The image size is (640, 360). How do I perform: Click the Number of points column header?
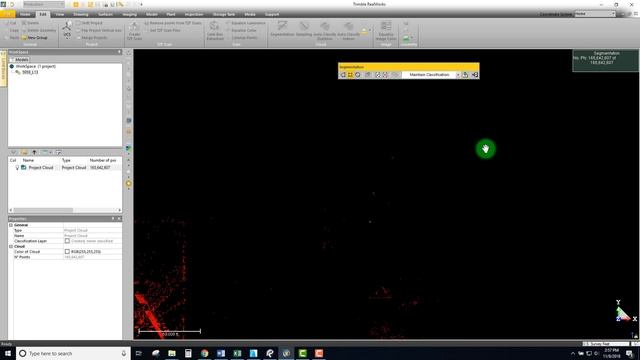click(x=104, y=160)
